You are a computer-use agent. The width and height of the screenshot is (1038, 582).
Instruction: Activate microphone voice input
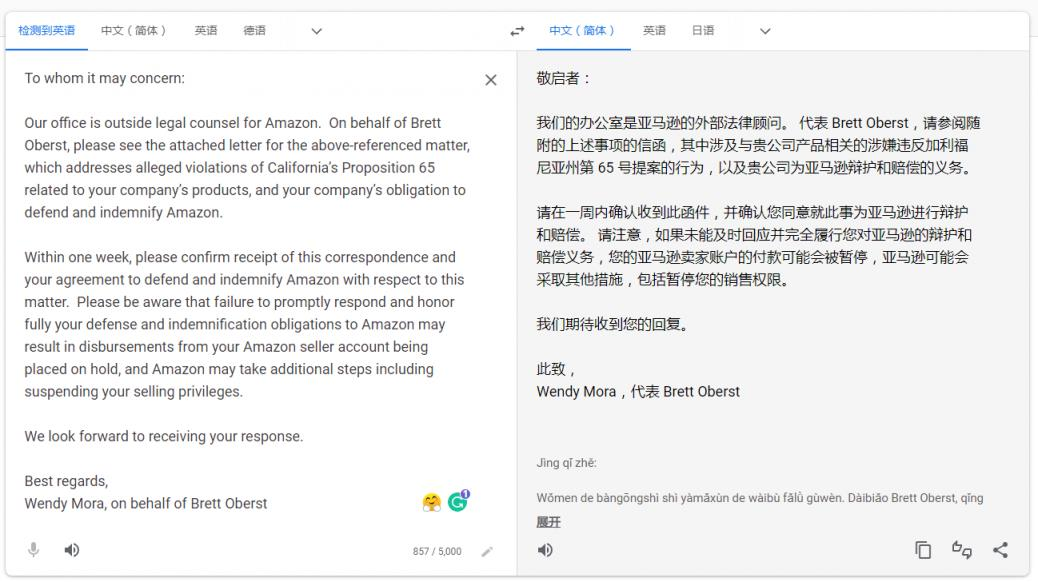point(34,550)
